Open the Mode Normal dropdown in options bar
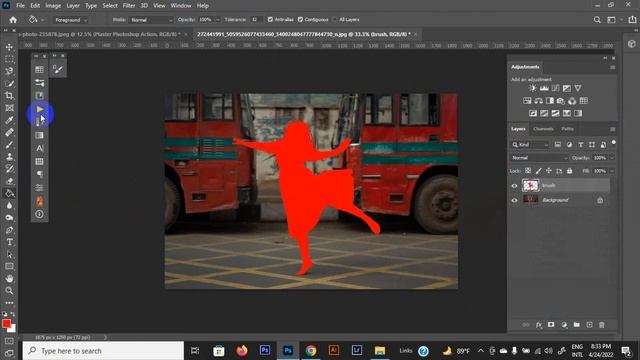Viewport: 640px width, 360px height. (151, 20)
